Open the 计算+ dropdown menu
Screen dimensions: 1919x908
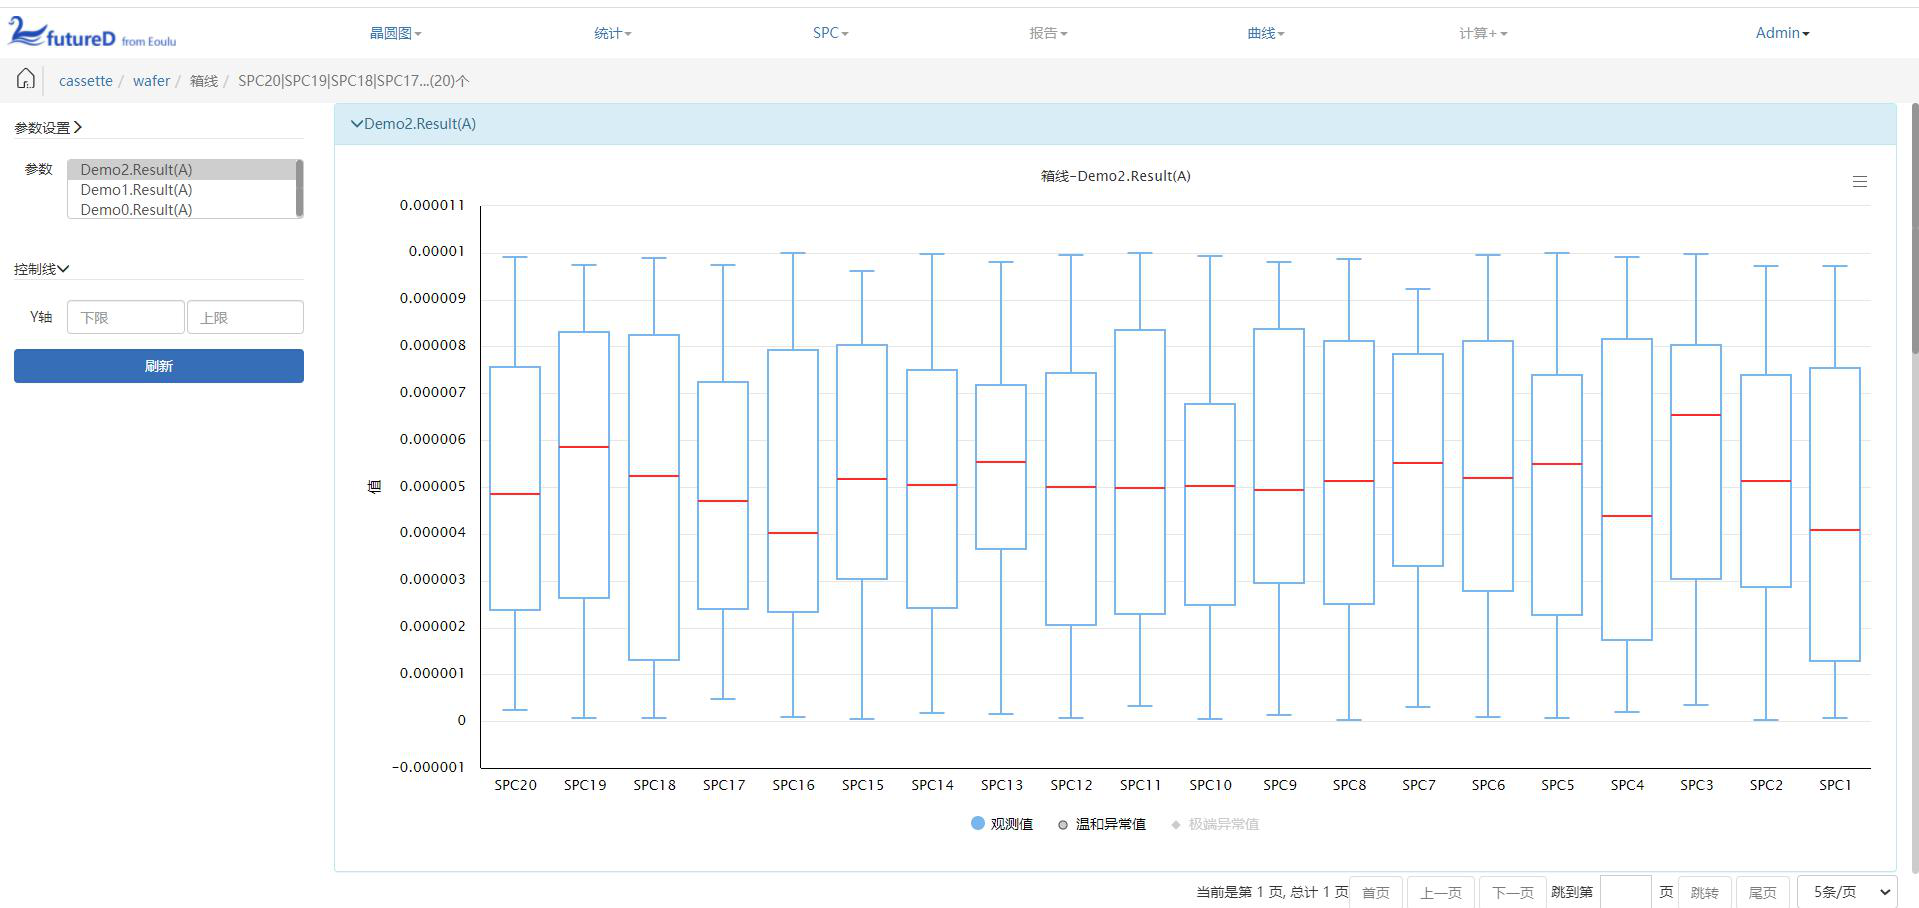(x=1483, y=33)
